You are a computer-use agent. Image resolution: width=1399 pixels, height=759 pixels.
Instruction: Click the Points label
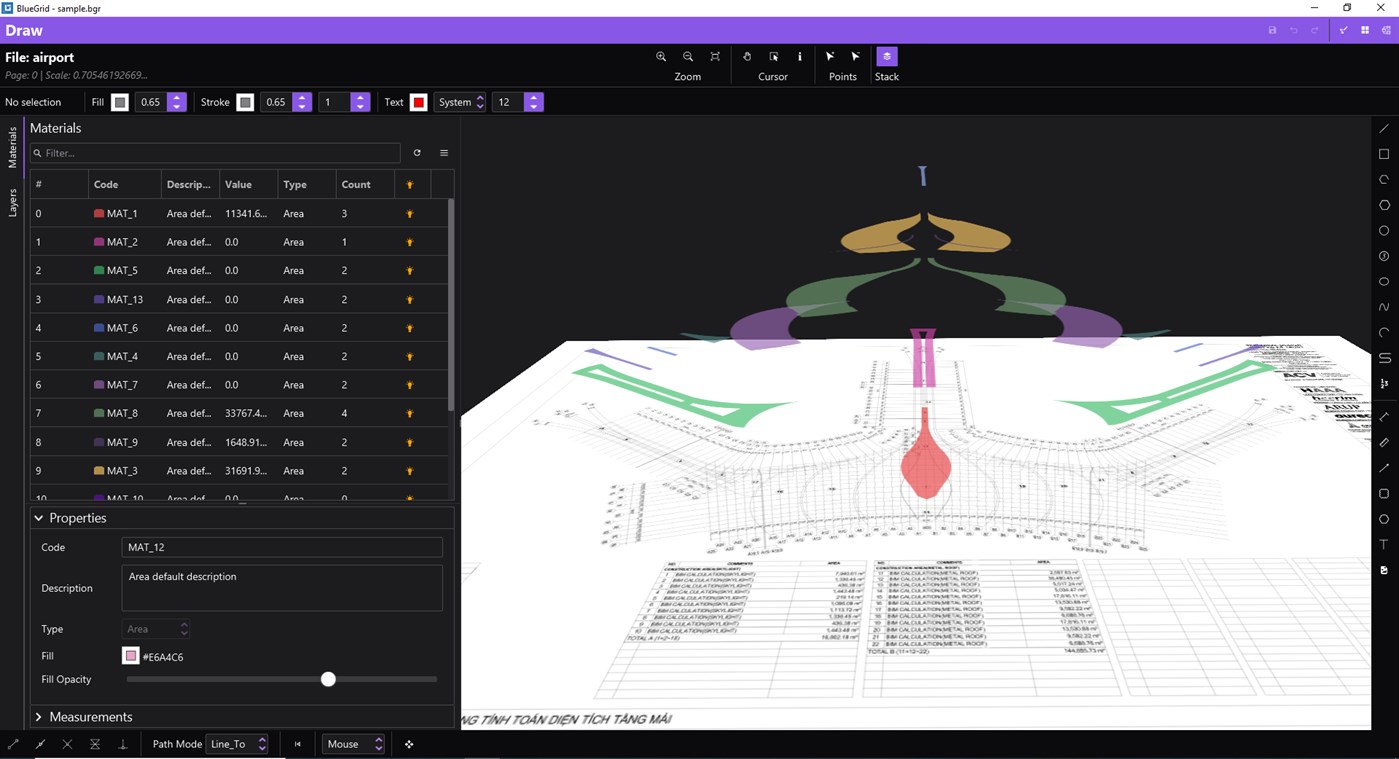[x=843, y=77]
